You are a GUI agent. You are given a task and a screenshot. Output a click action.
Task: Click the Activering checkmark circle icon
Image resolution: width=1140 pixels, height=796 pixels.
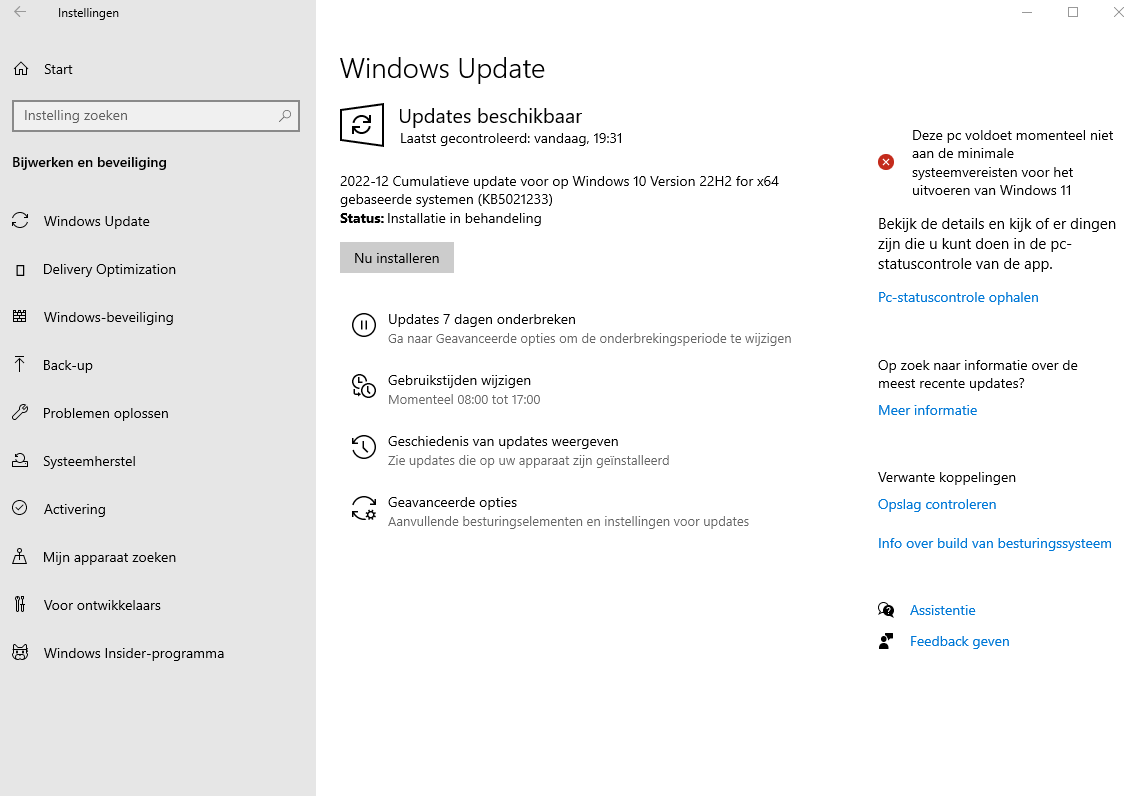click(x=20, y=509)
